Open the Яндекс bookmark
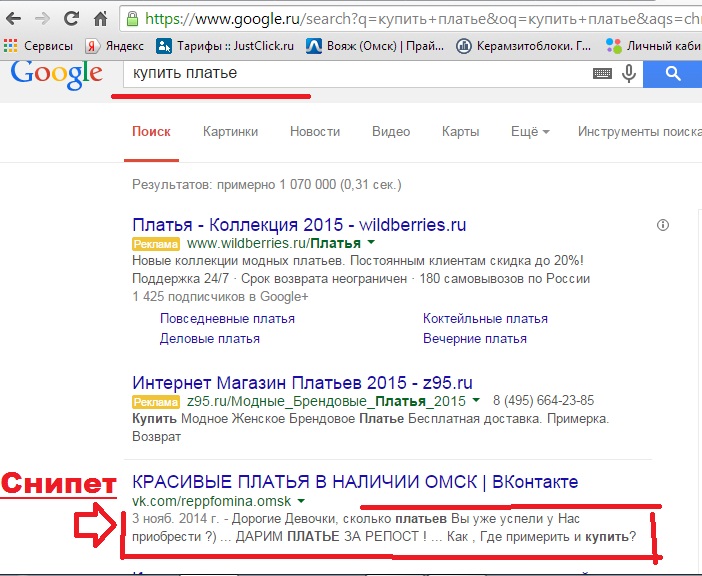The image size is (702, 576). point(114,46)
